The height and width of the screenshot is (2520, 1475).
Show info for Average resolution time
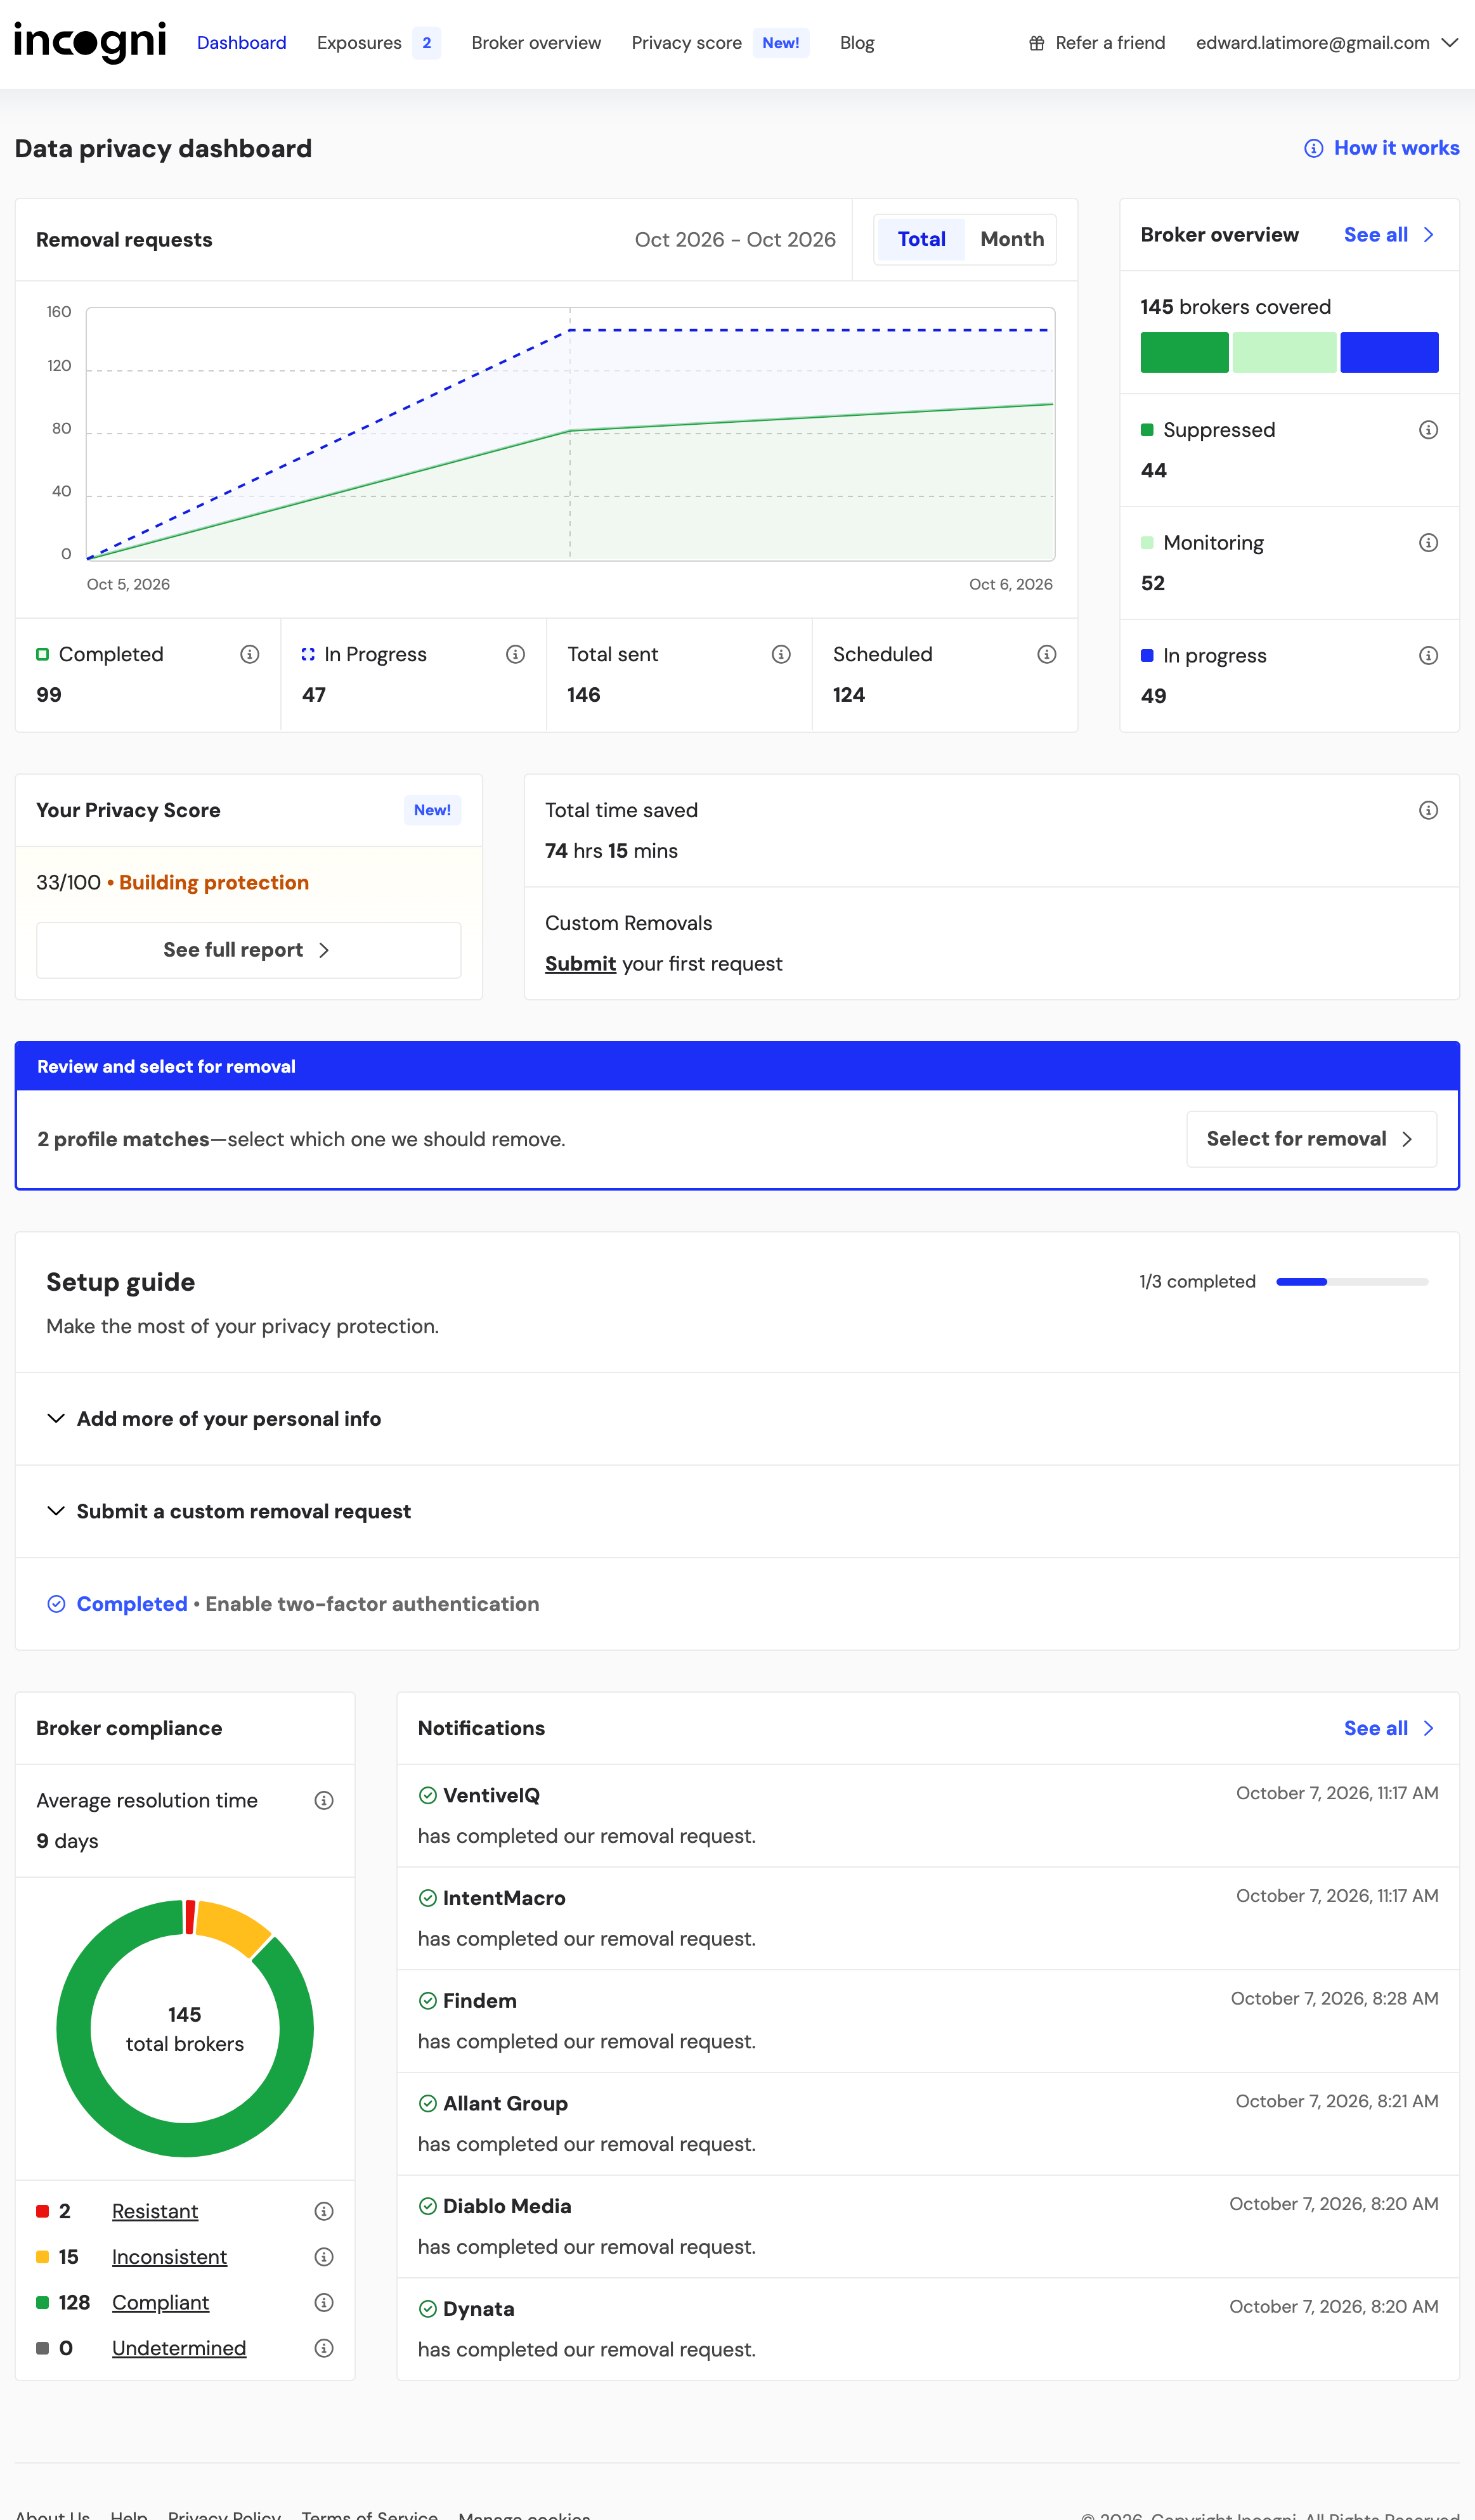click(324, 1801)
